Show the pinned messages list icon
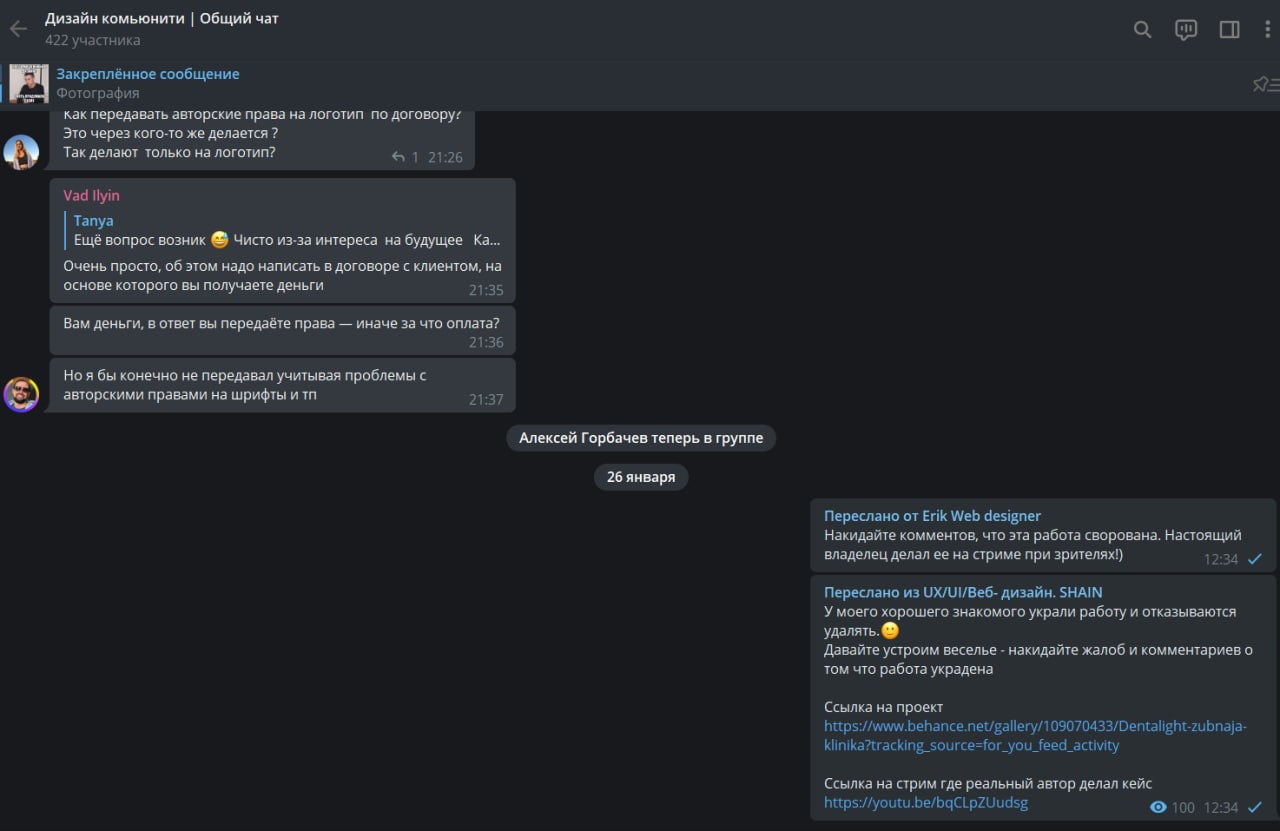Image resolution: width=1280 pixels, height=831 pixels. pyautogui.click(x=1265, y=84)
